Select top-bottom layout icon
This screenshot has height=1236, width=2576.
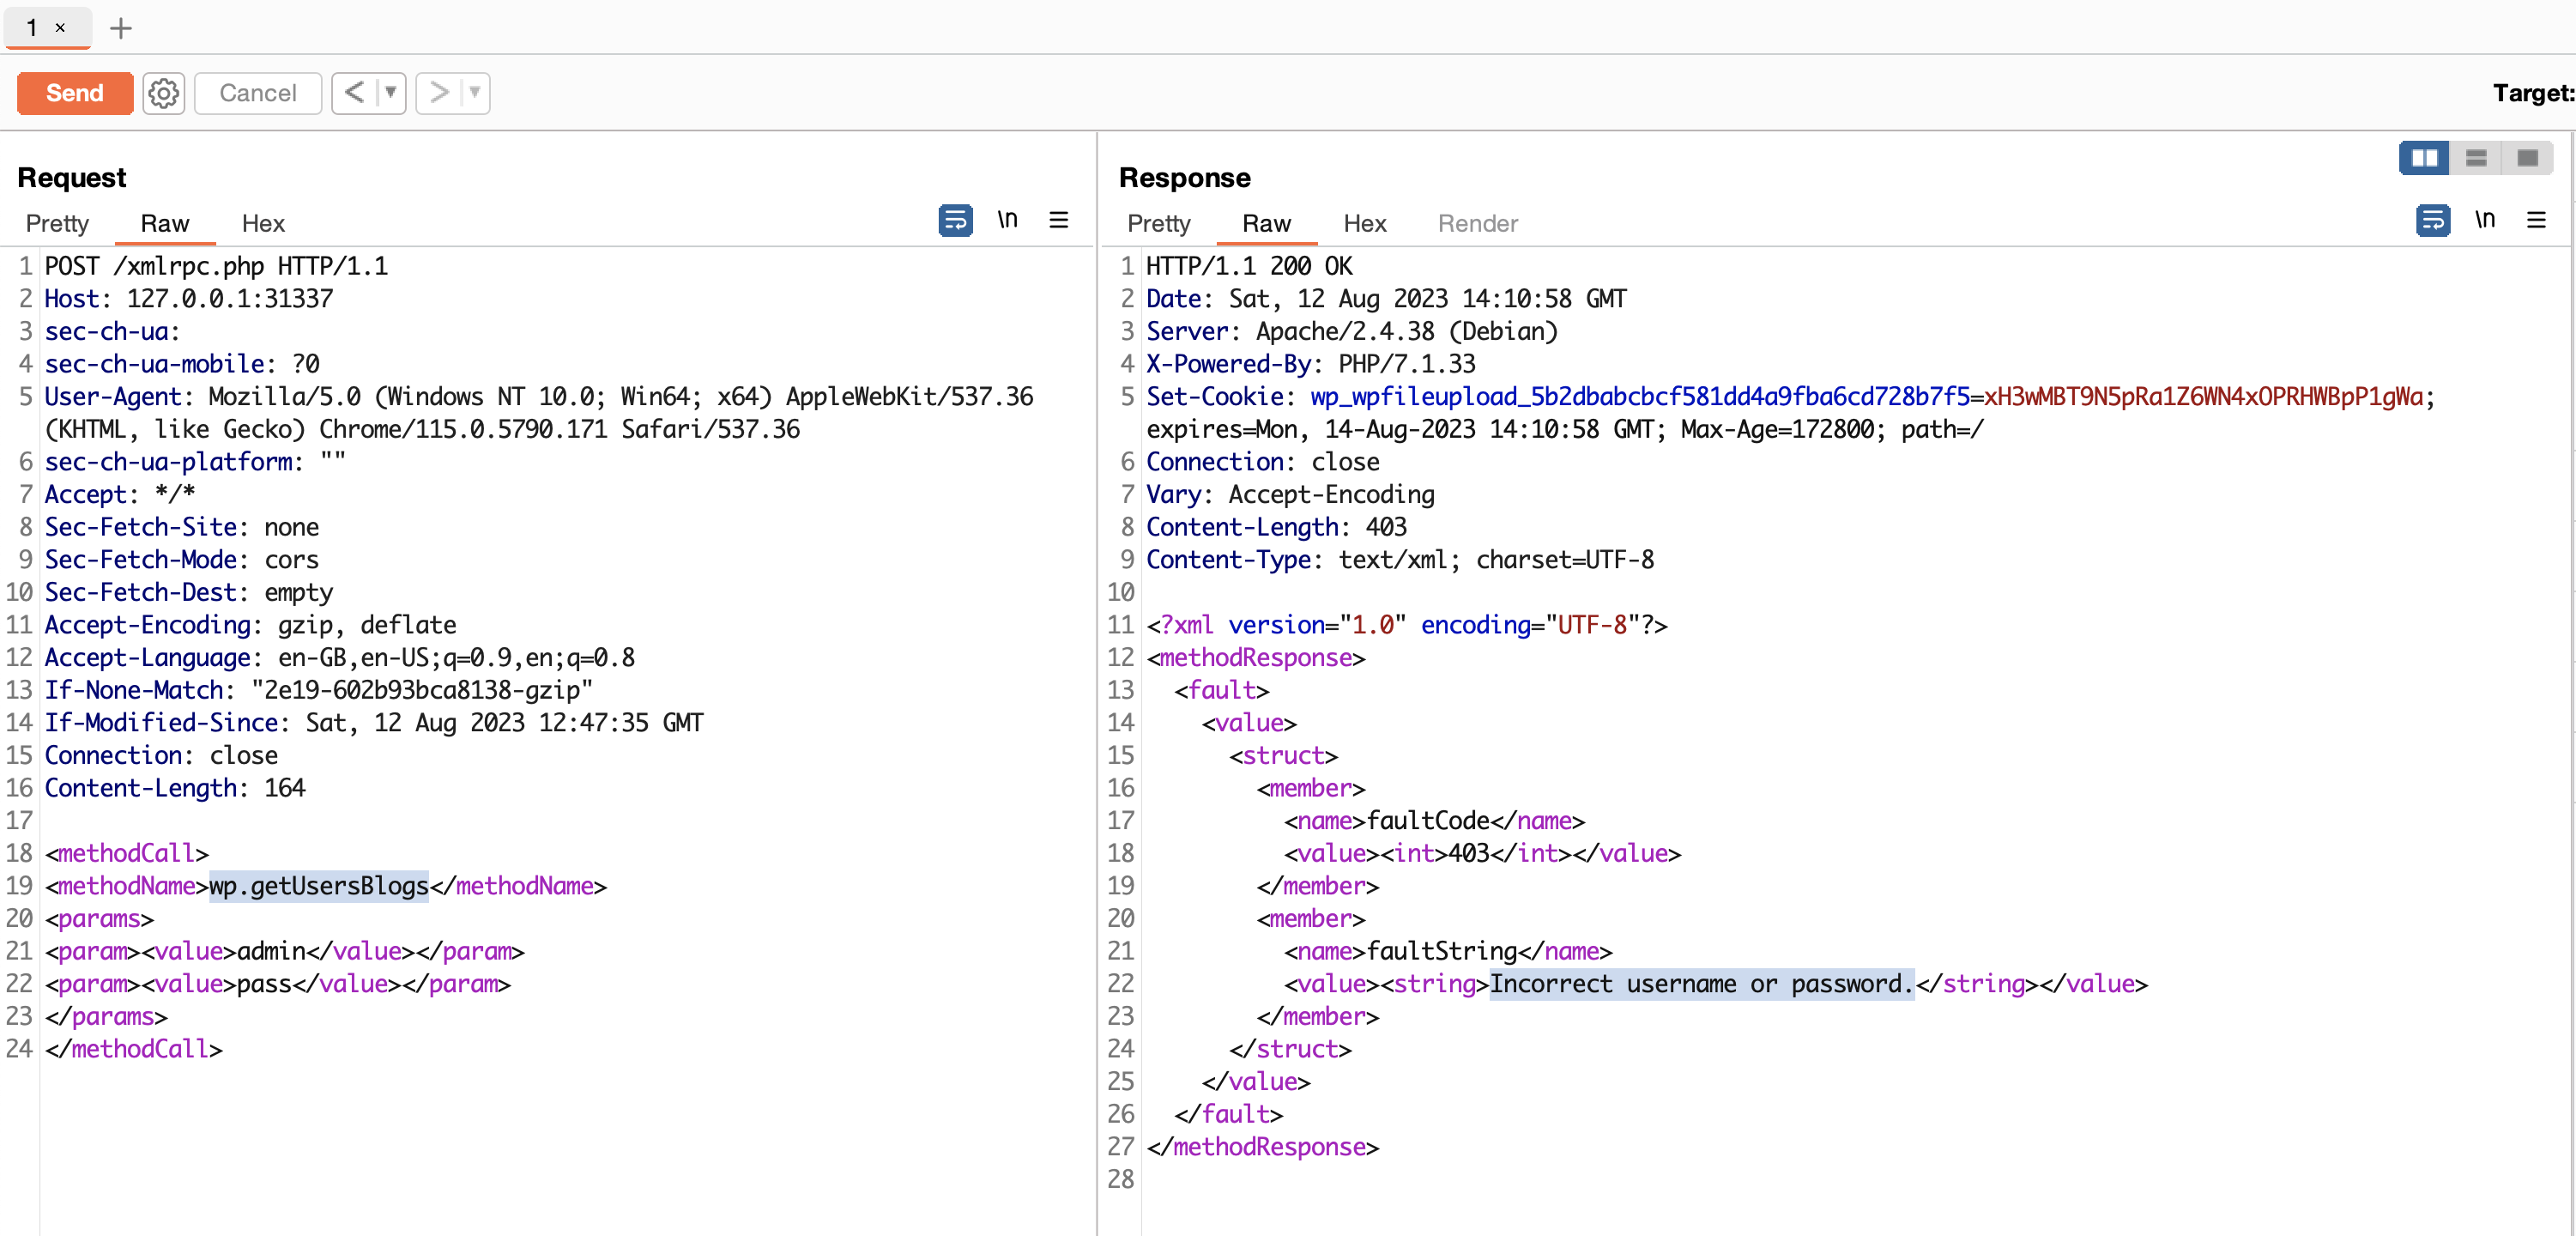click(x=2476, y=158)
